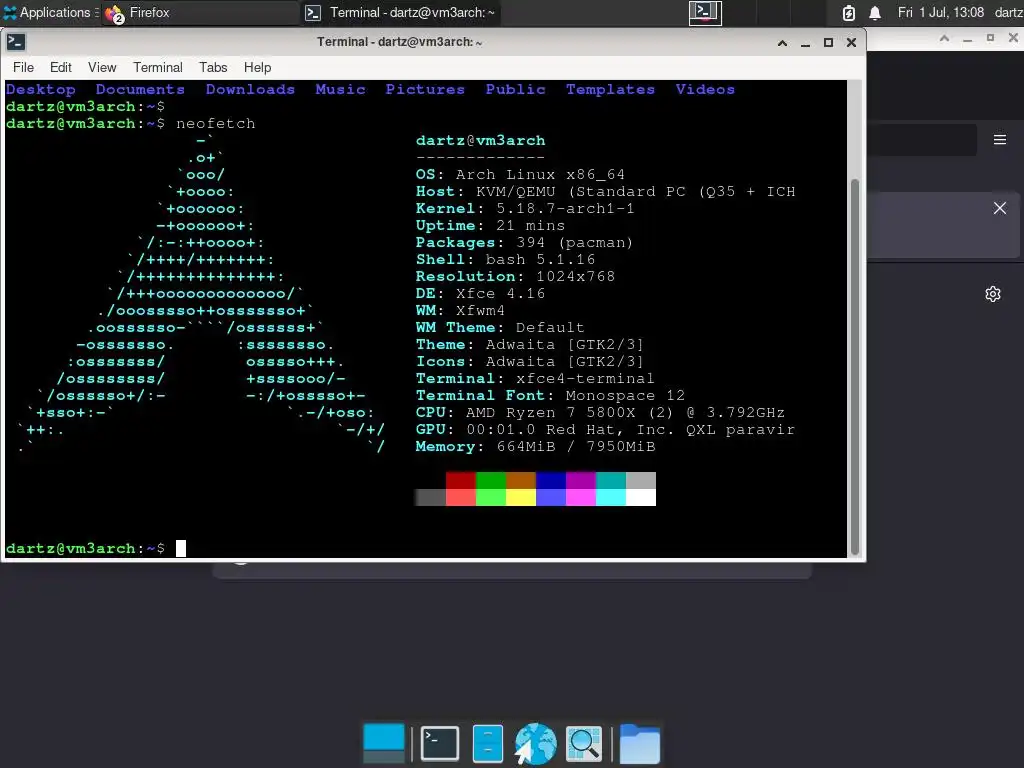
Task: Open the dartz user menu in the panel
Action: pyautogui.click(x=1009, y=12)
